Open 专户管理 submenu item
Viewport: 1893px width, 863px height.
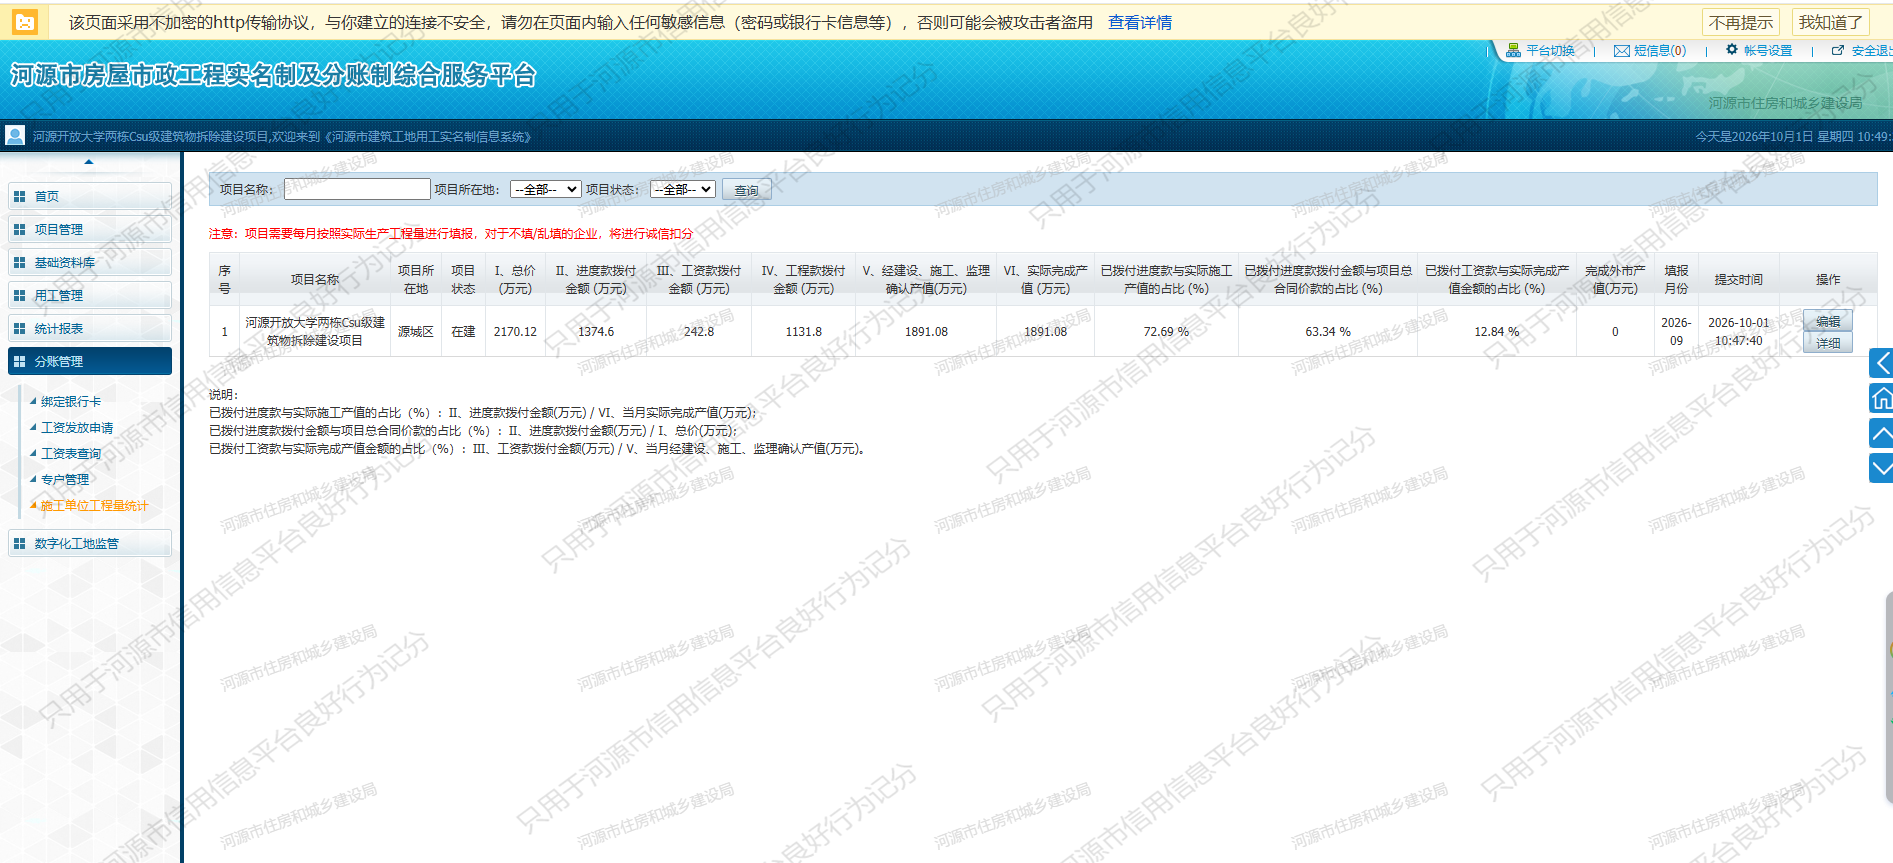click(65, 480)
